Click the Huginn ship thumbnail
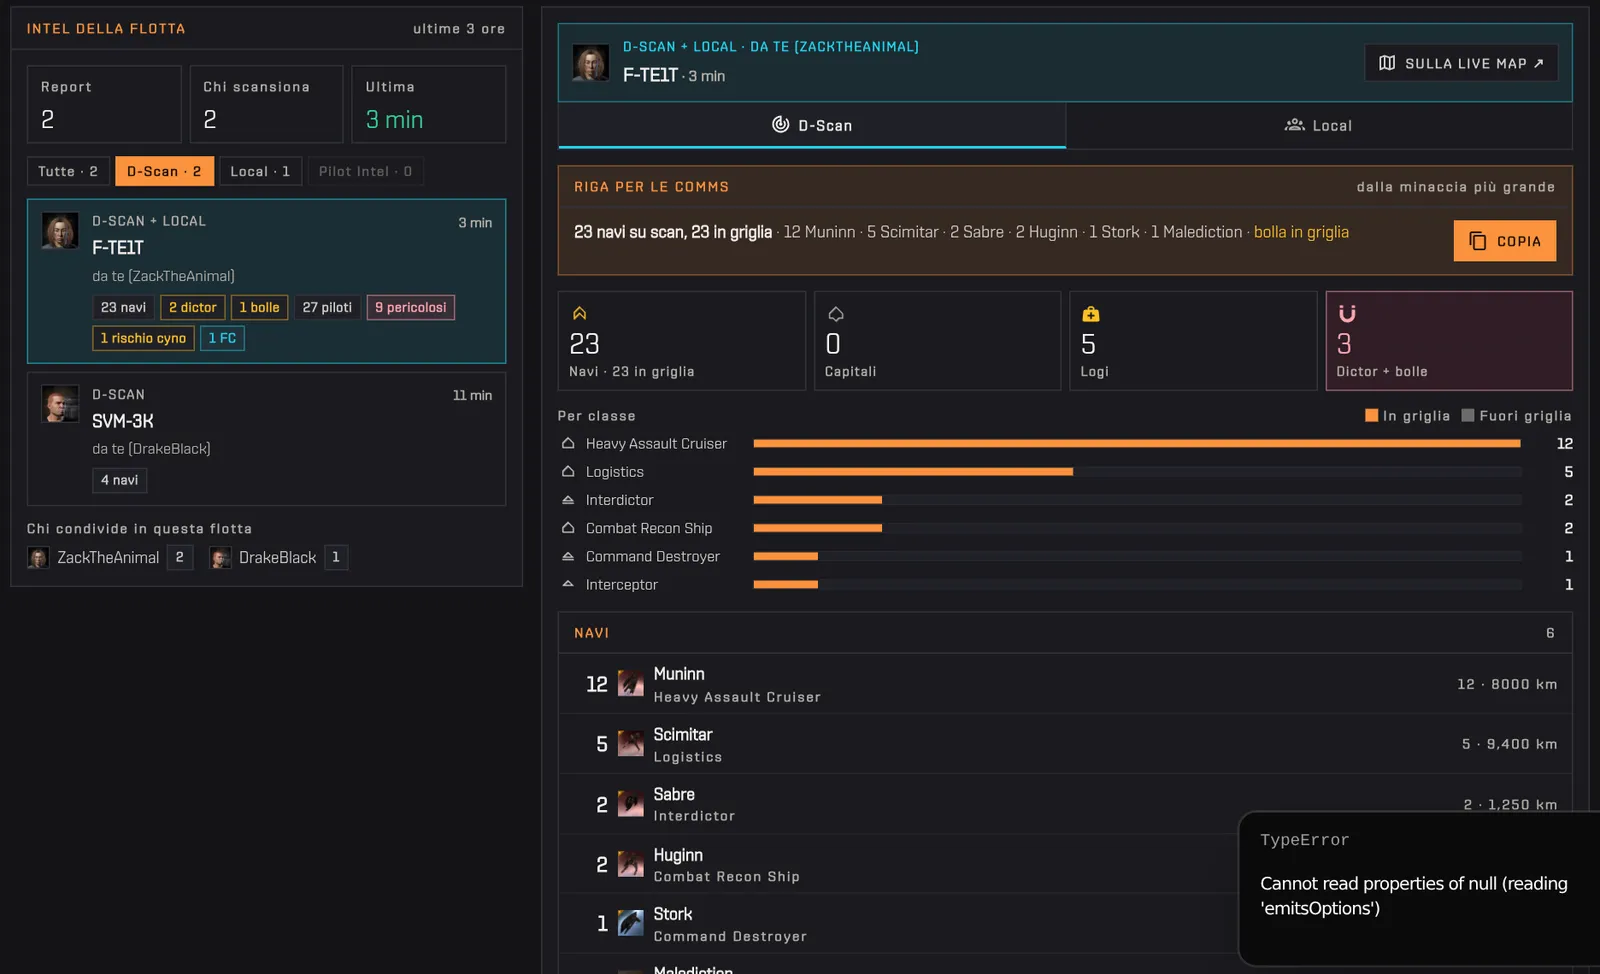Image resolution: width=1600 pixels, height=974 pixels. tap(631, 863)
